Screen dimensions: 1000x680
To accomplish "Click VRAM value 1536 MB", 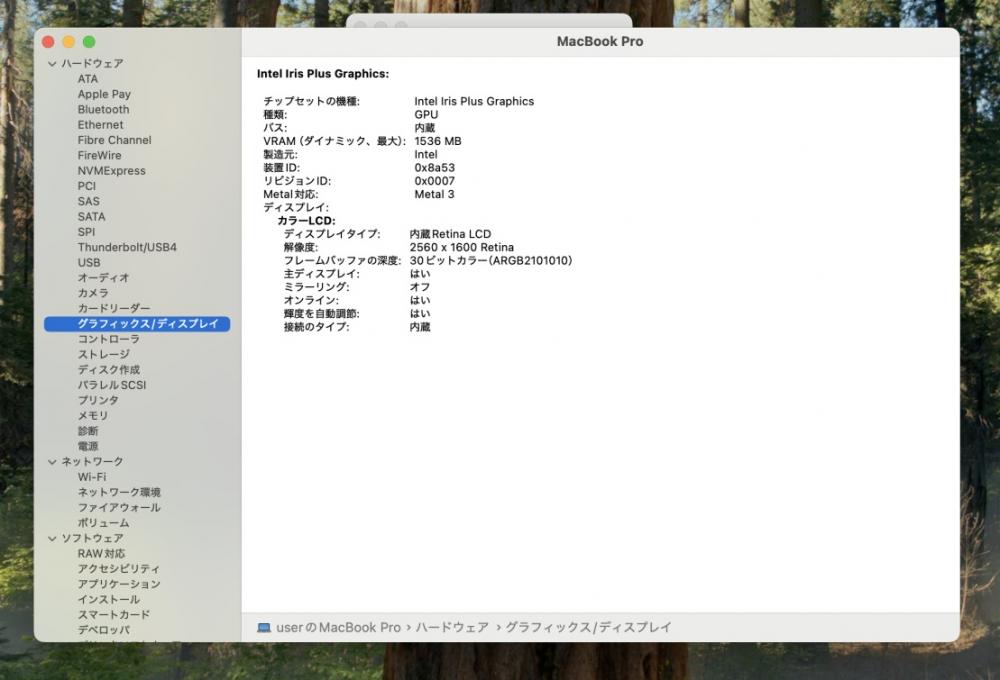I will 438,141.
